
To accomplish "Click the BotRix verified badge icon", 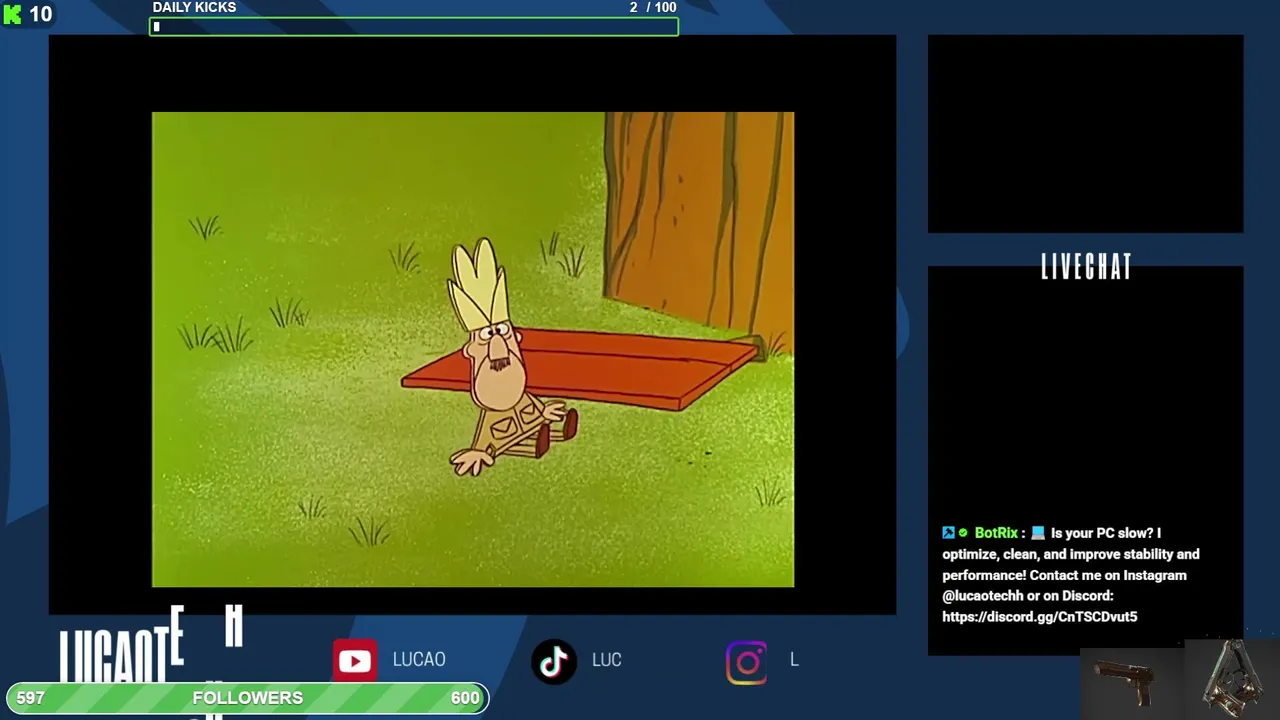I will (963, 533).
